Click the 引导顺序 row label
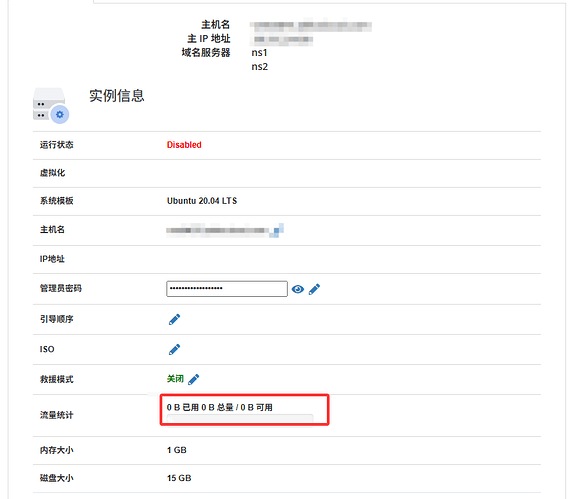The image size is (571, 499). 56,319
